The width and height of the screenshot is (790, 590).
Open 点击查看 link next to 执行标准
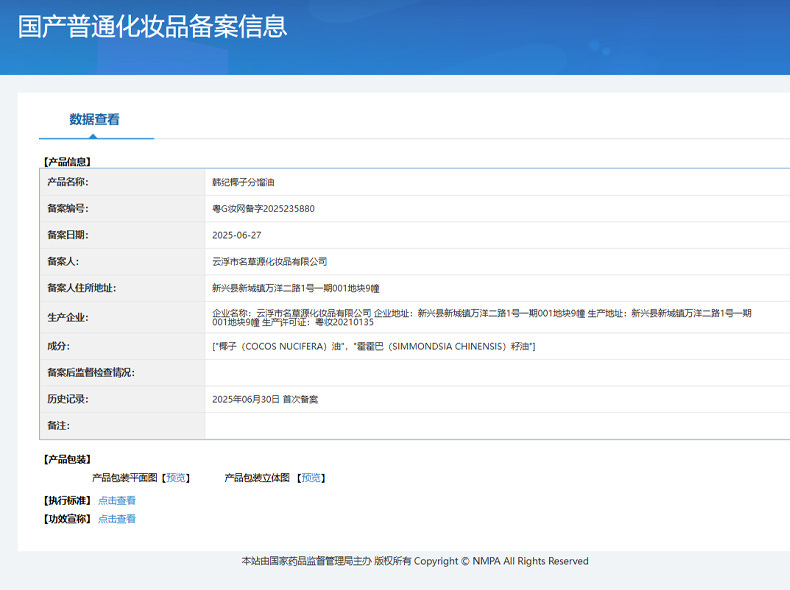coord(117,500)
